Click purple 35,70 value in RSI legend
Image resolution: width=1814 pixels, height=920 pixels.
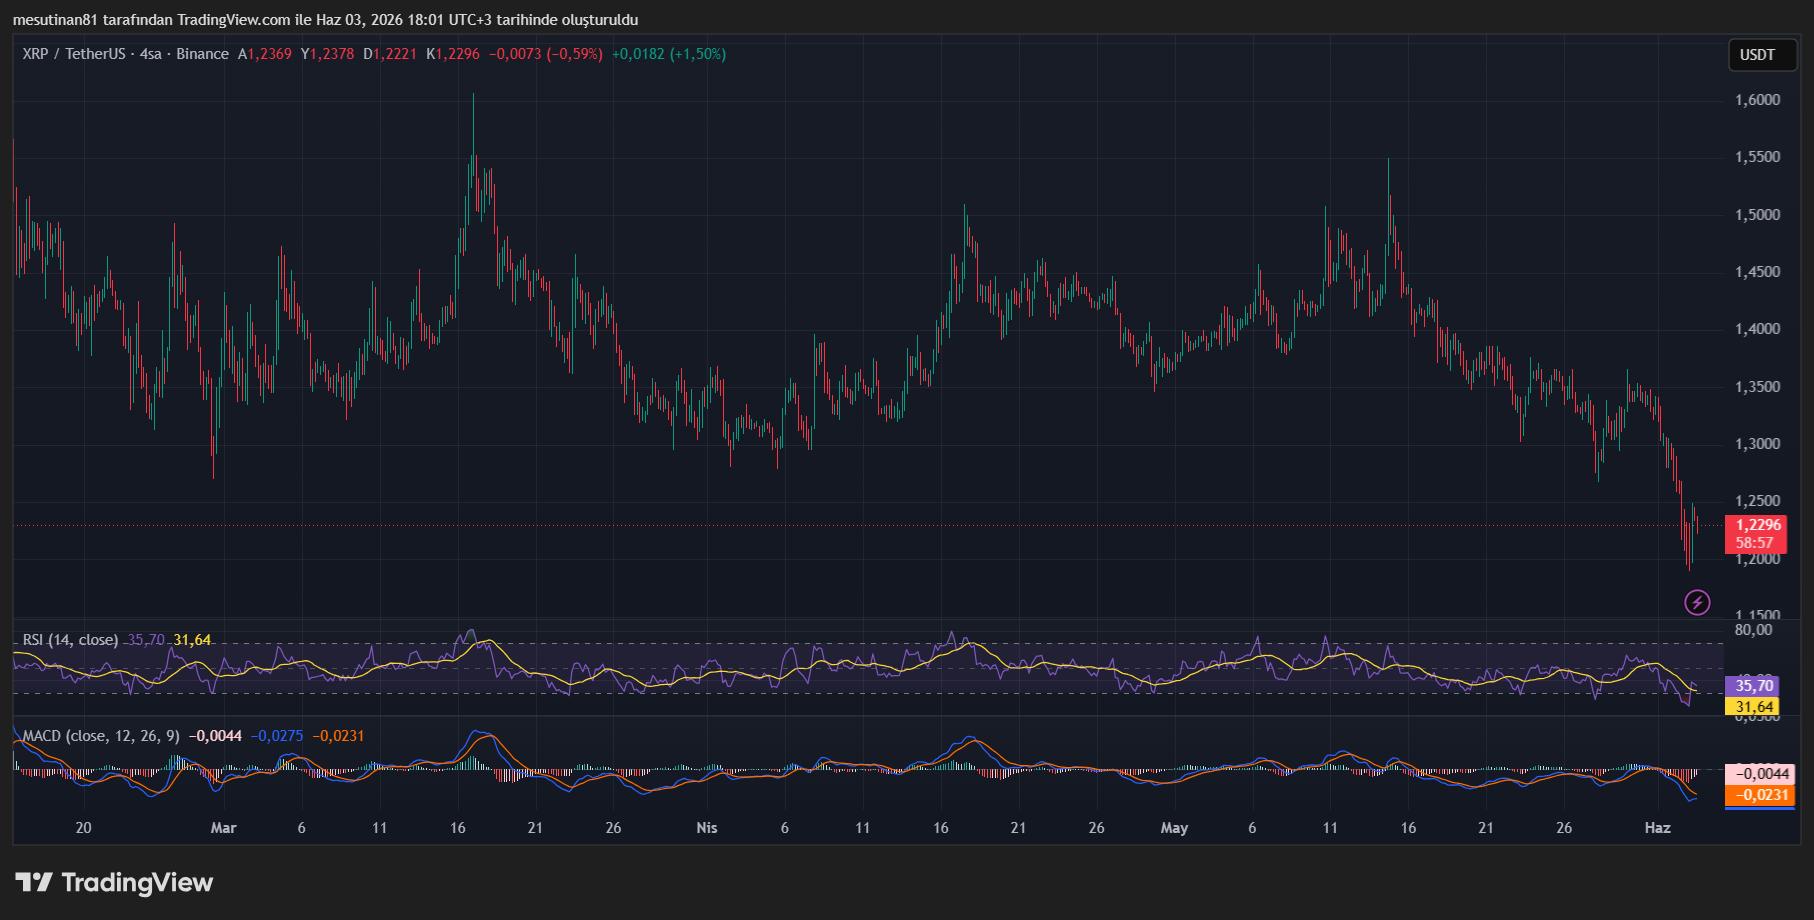click(146, 640)
